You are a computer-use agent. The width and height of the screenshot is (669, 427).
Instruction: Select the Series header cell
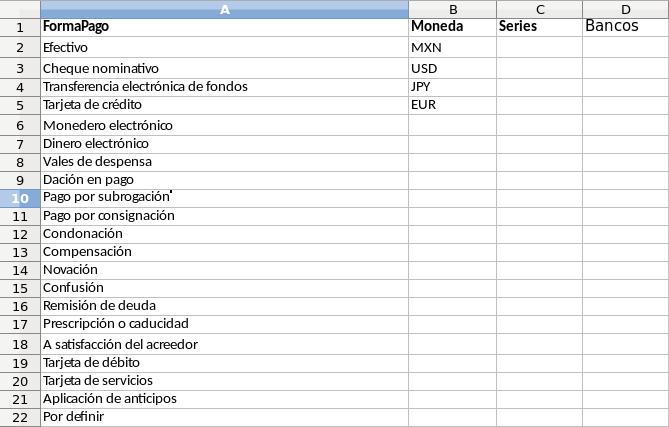(x=538, y=27)
